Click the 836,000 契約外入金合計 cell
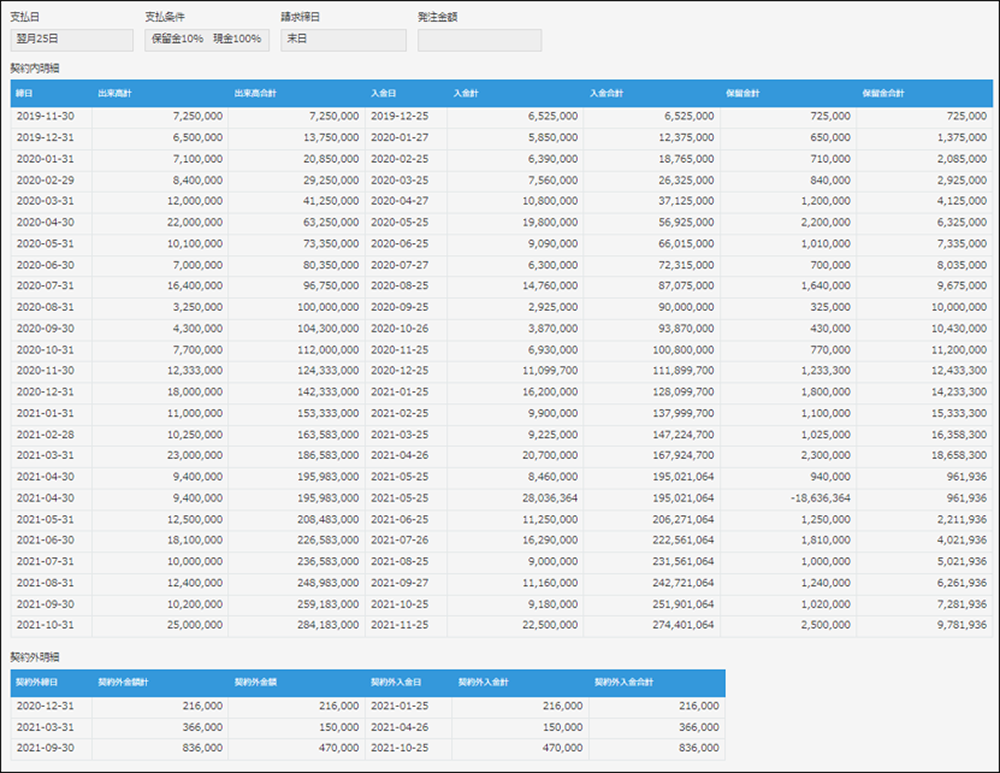The image size is (1000, 773). (657, 748)
